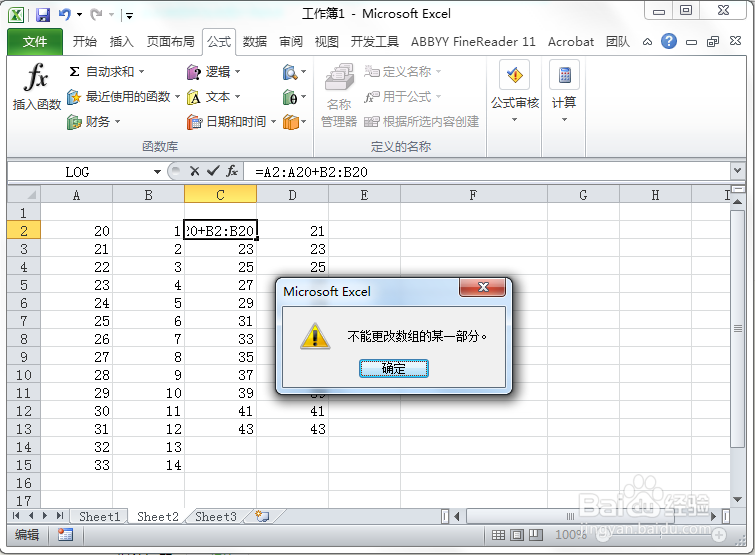The image size is (755, 555).
Task: Open Lookup and Reference functions icon
Action: pyautogui.click(x=294, y=72)
